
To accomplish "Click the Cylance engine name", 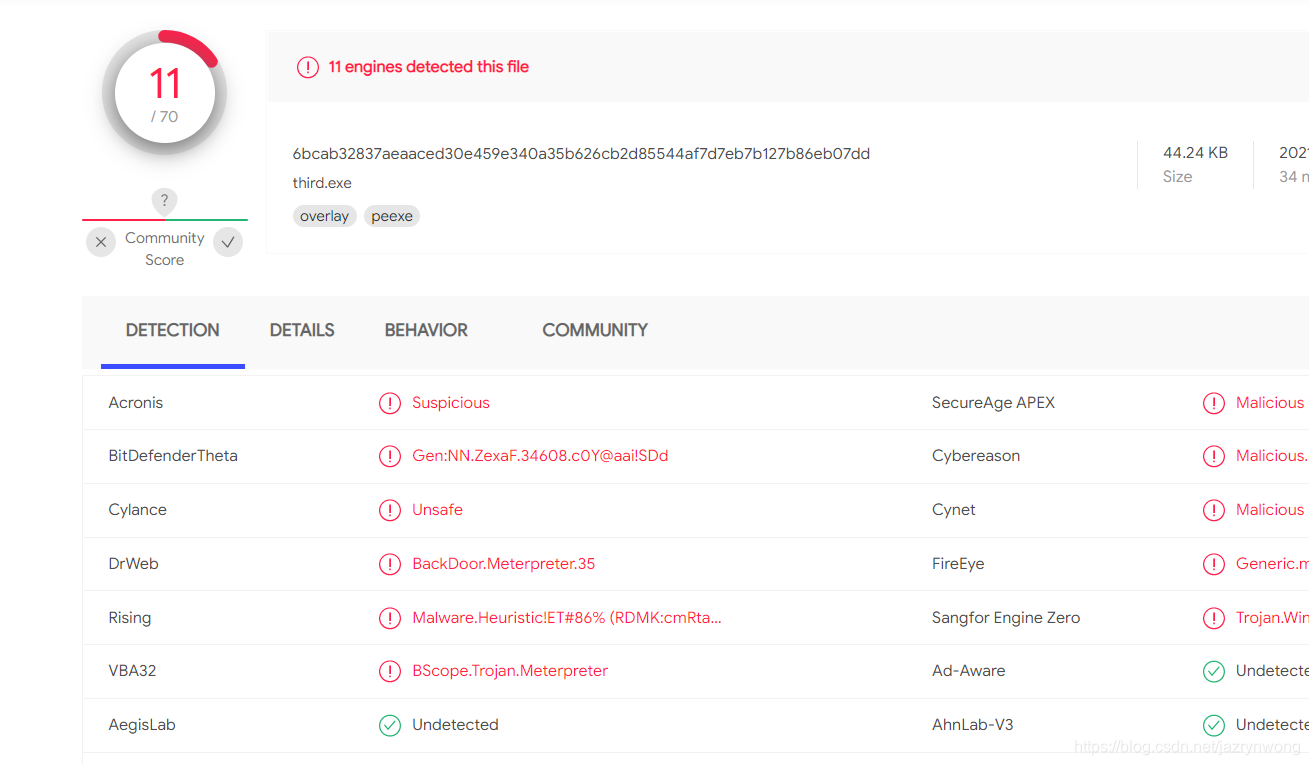I will click(x=138, y=510).
